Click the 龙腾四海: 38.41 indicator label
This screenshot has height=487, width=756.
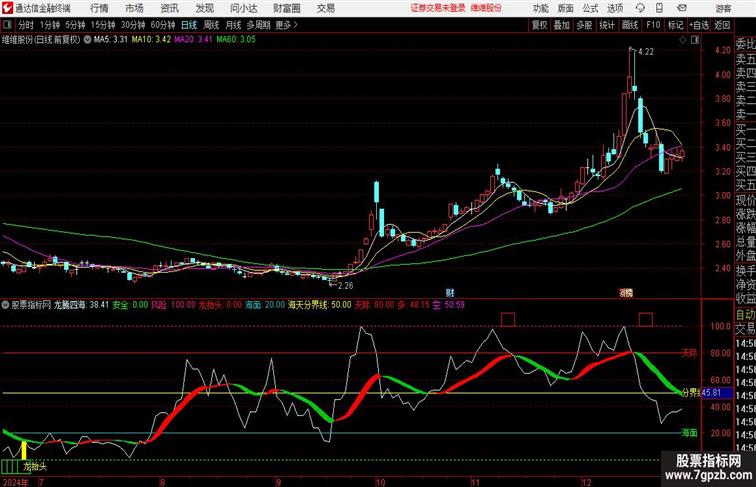(81, 305)
